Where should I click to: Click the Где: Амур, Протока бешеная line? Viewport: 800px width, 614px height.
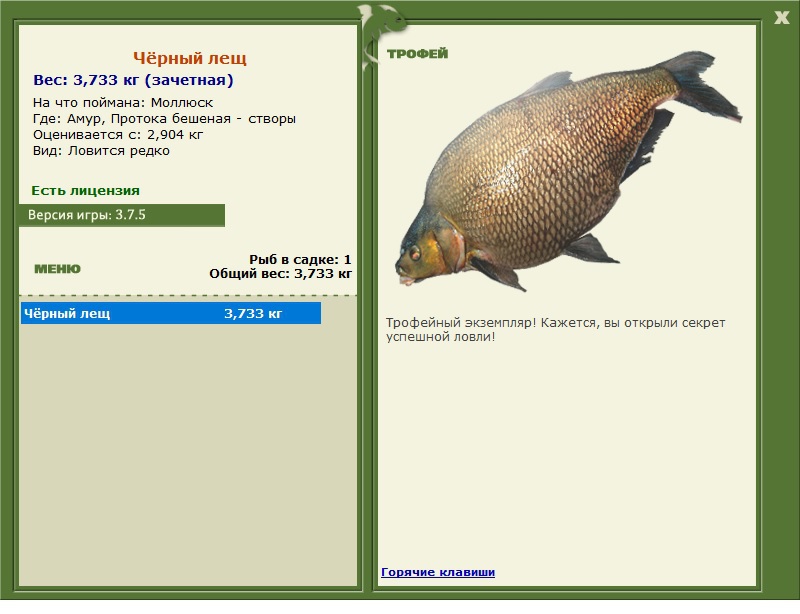pyautogui.click(x=164, y=119)
